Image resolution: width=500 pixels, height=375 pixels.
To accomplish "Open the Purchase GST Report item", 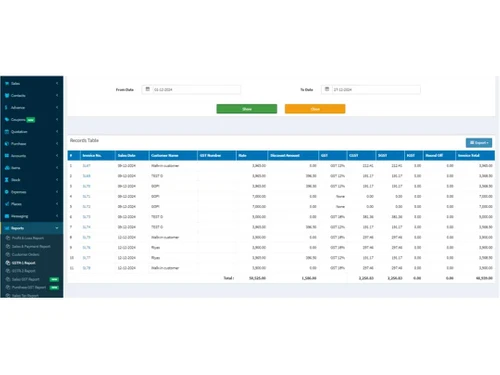I will point(29,287).
